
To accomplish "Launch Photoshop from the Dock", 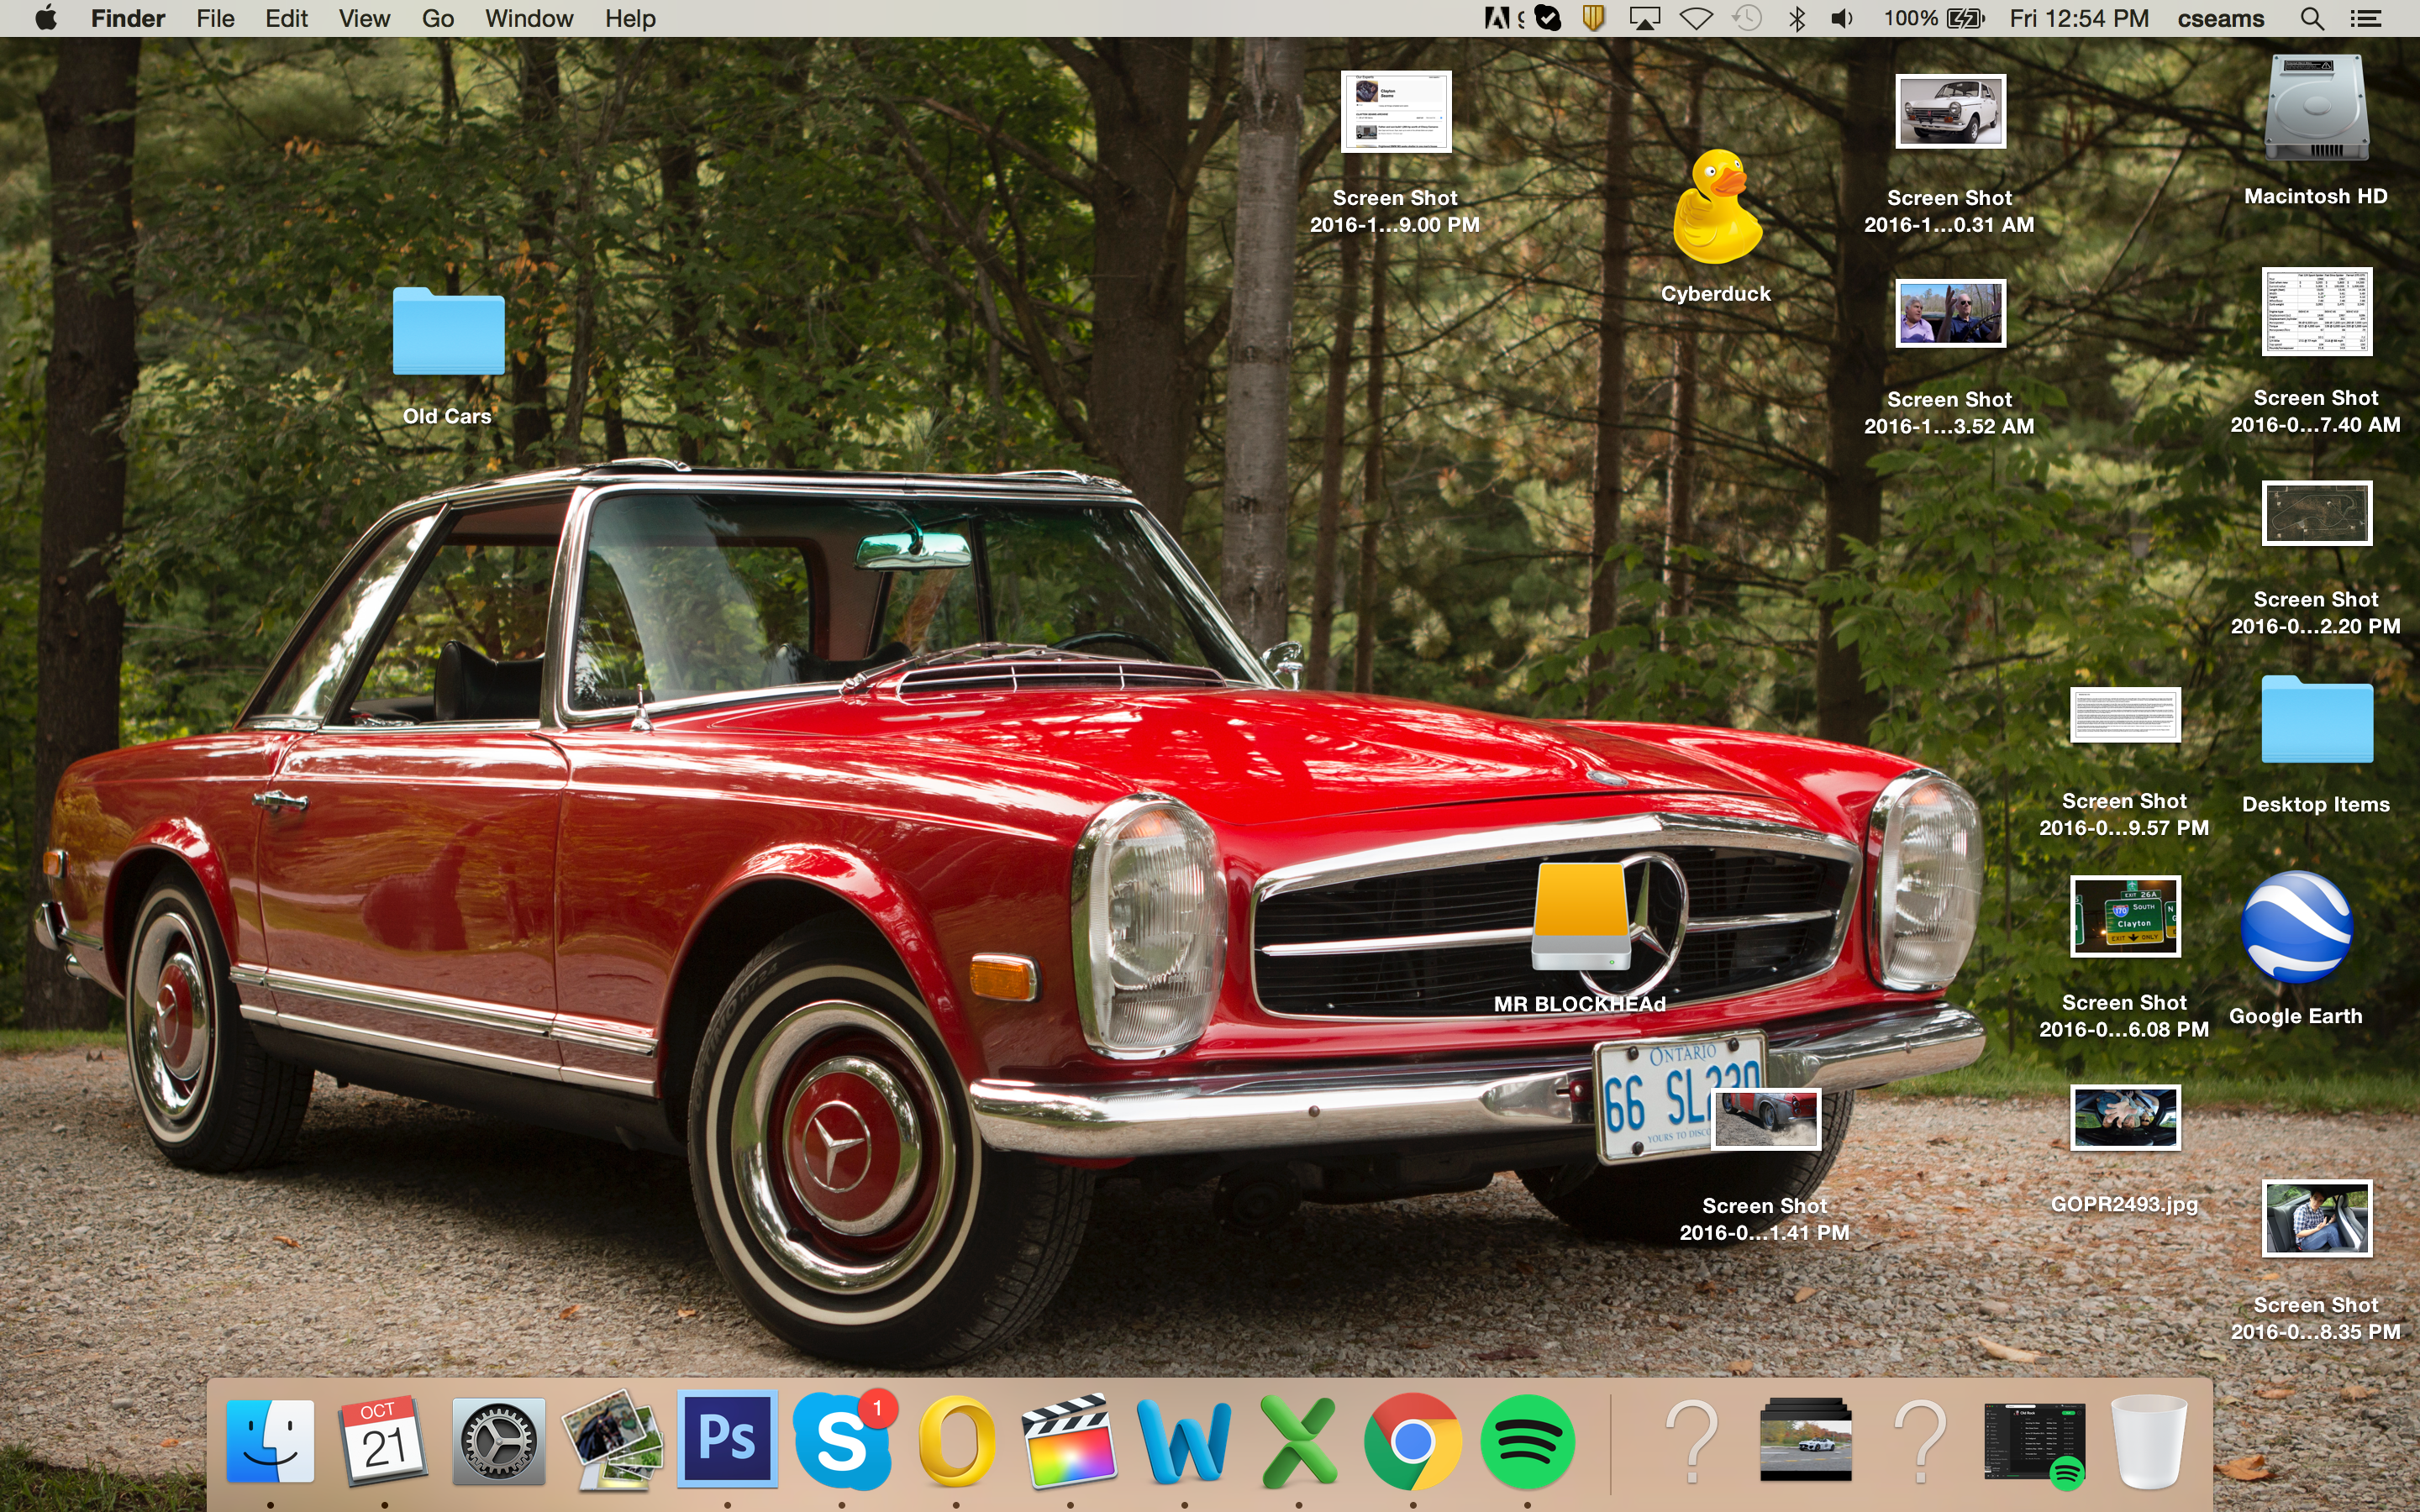I will point(727,1439).
